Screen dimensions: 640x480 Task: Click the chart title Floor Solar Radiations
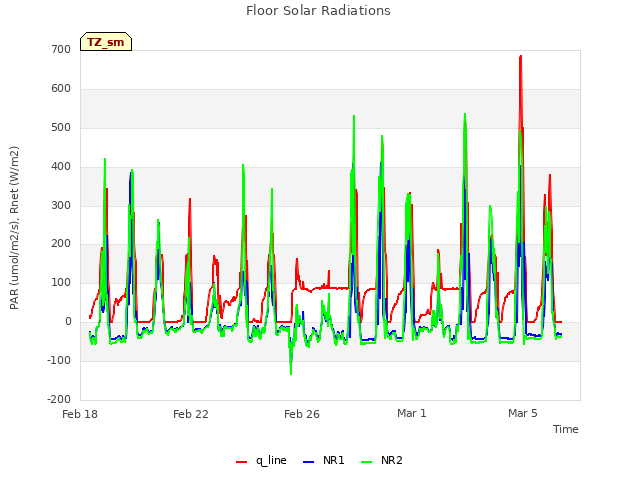318,11
